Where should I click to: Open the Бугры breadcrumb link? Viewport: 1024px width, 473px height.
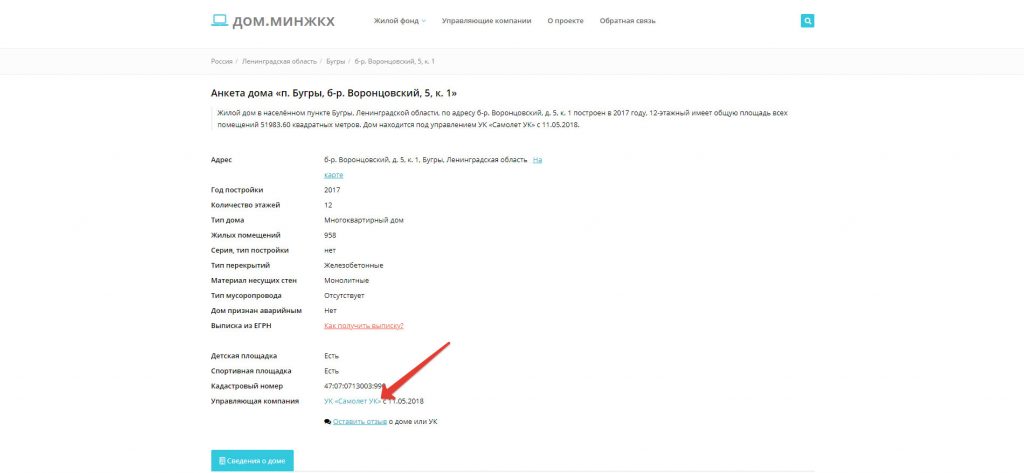click(x=336, y=61)
